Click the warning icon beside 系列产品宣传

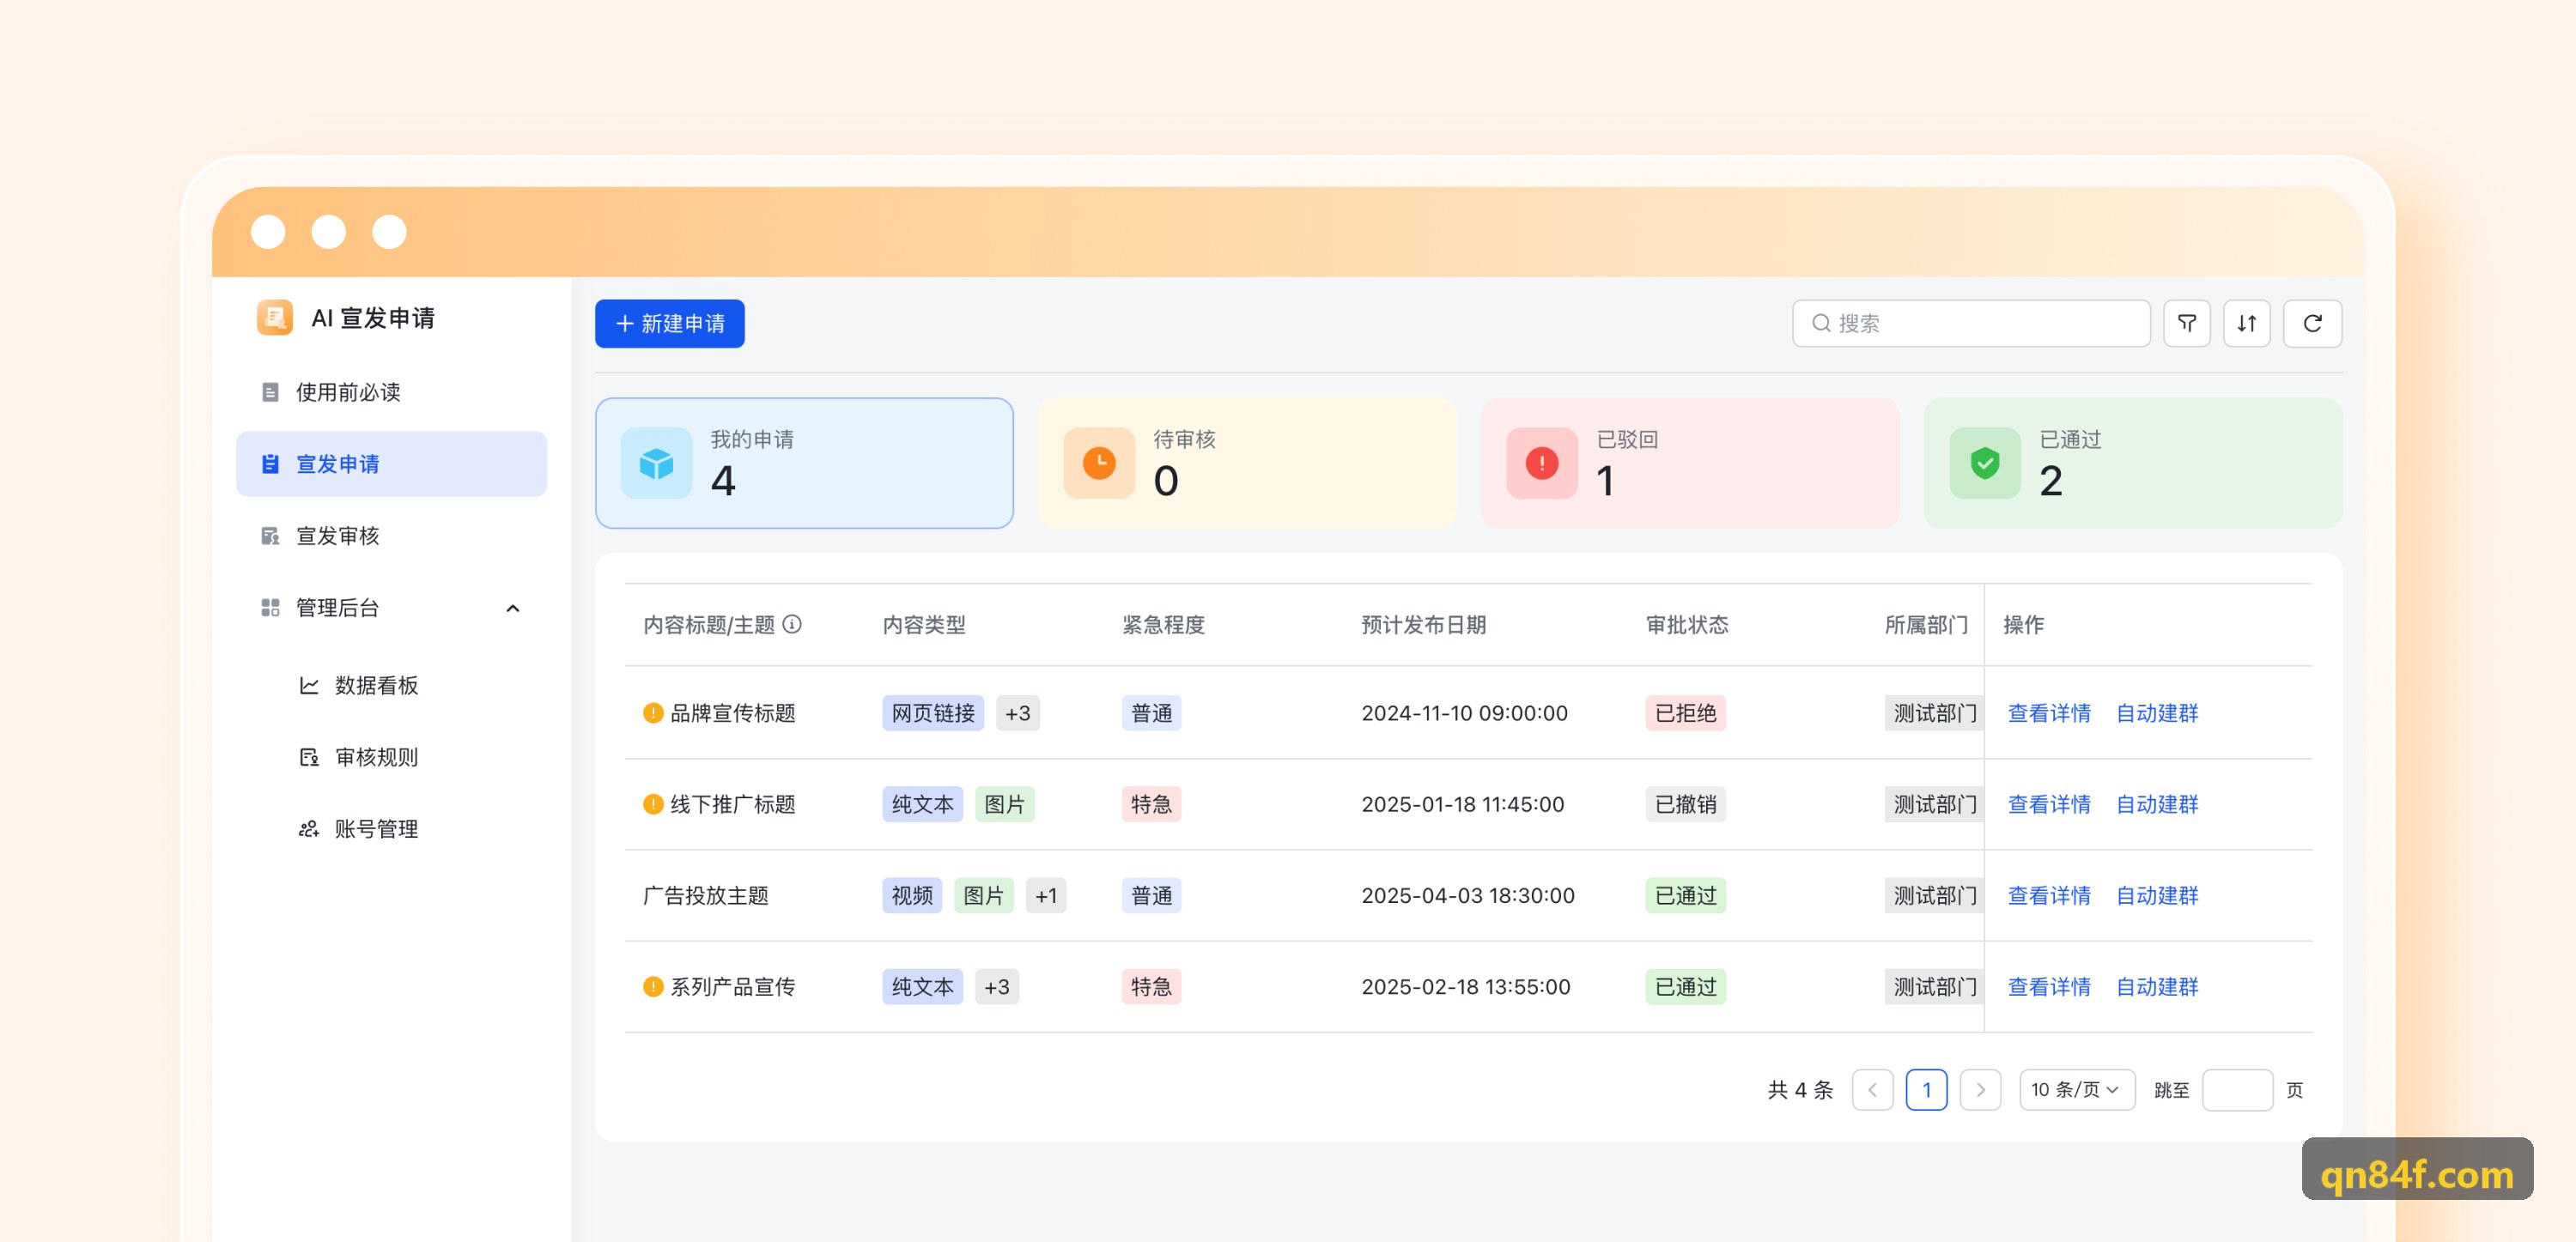(x=653, y=986)
